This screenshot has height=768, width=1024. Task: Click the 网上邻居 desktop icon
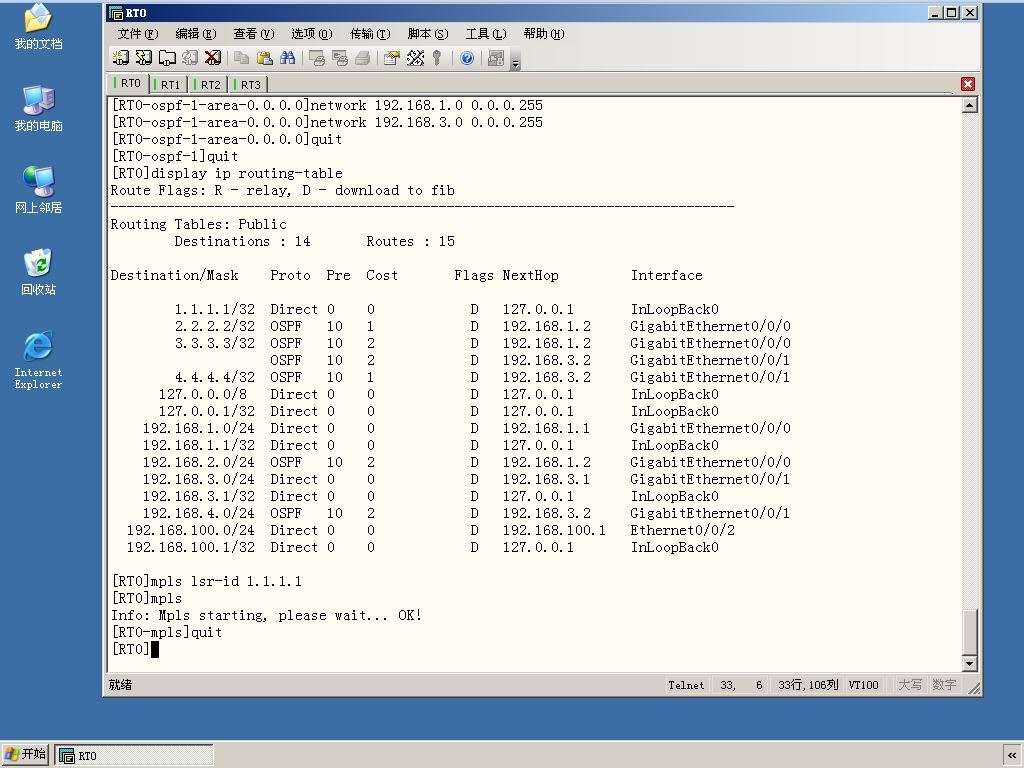pos(39,190)
